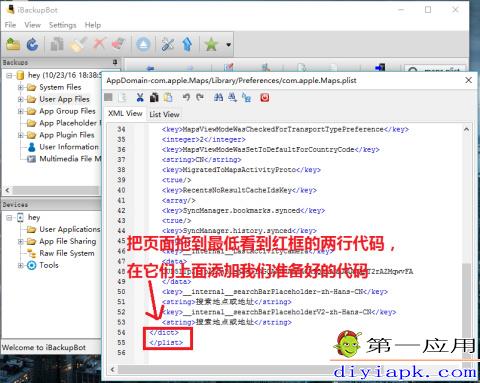
Task: Click the new document icon in plist editor
Action: point(123,97)
